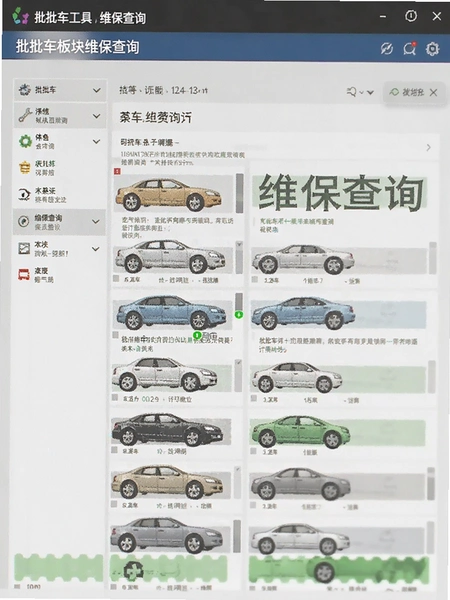
Task: Select the dark grey car thumbnail
Action: coord(301,484)
